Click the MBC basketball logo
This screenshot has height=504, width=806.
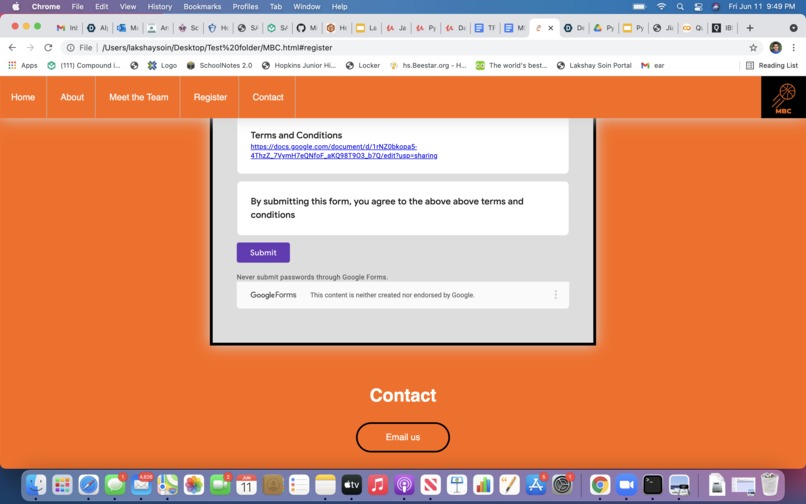tap(783, 97)
